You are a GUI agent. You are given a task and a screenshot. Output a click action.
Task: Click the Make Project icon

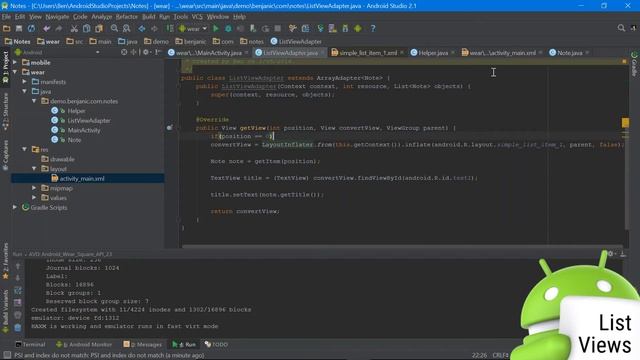coord(170,29)
